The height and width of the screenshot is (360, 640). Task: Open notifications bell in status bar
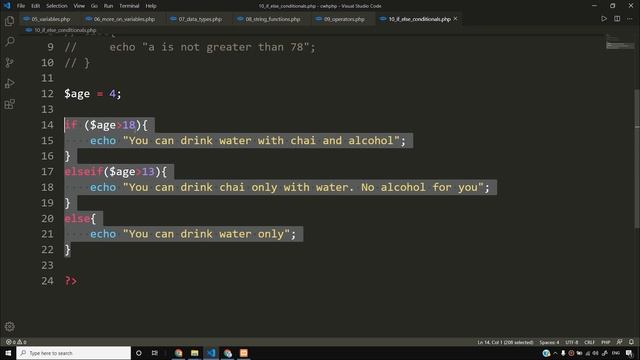[x=631, y=342]
